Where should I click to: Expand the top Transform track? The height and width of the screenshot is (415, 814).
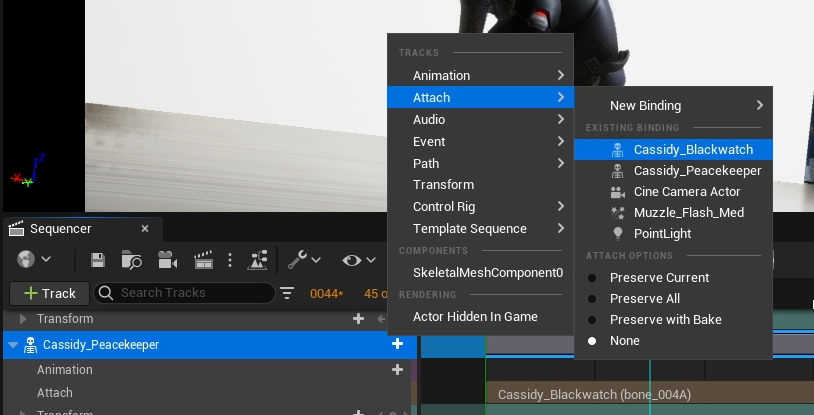pyautogui.click(x=23, y=318)
